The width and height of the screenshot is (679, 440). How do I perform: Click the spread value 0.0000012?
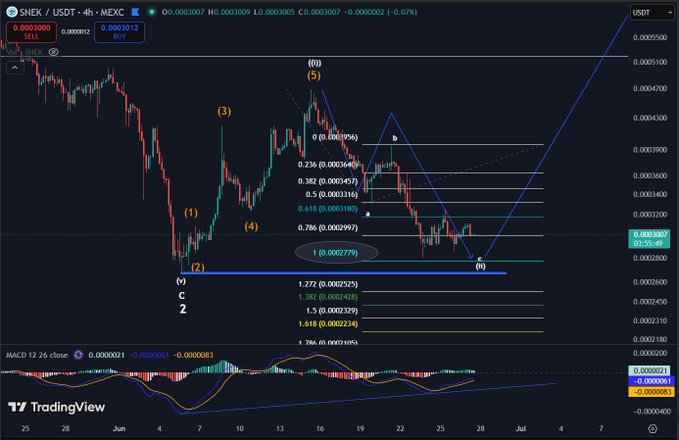coord(75,32)
